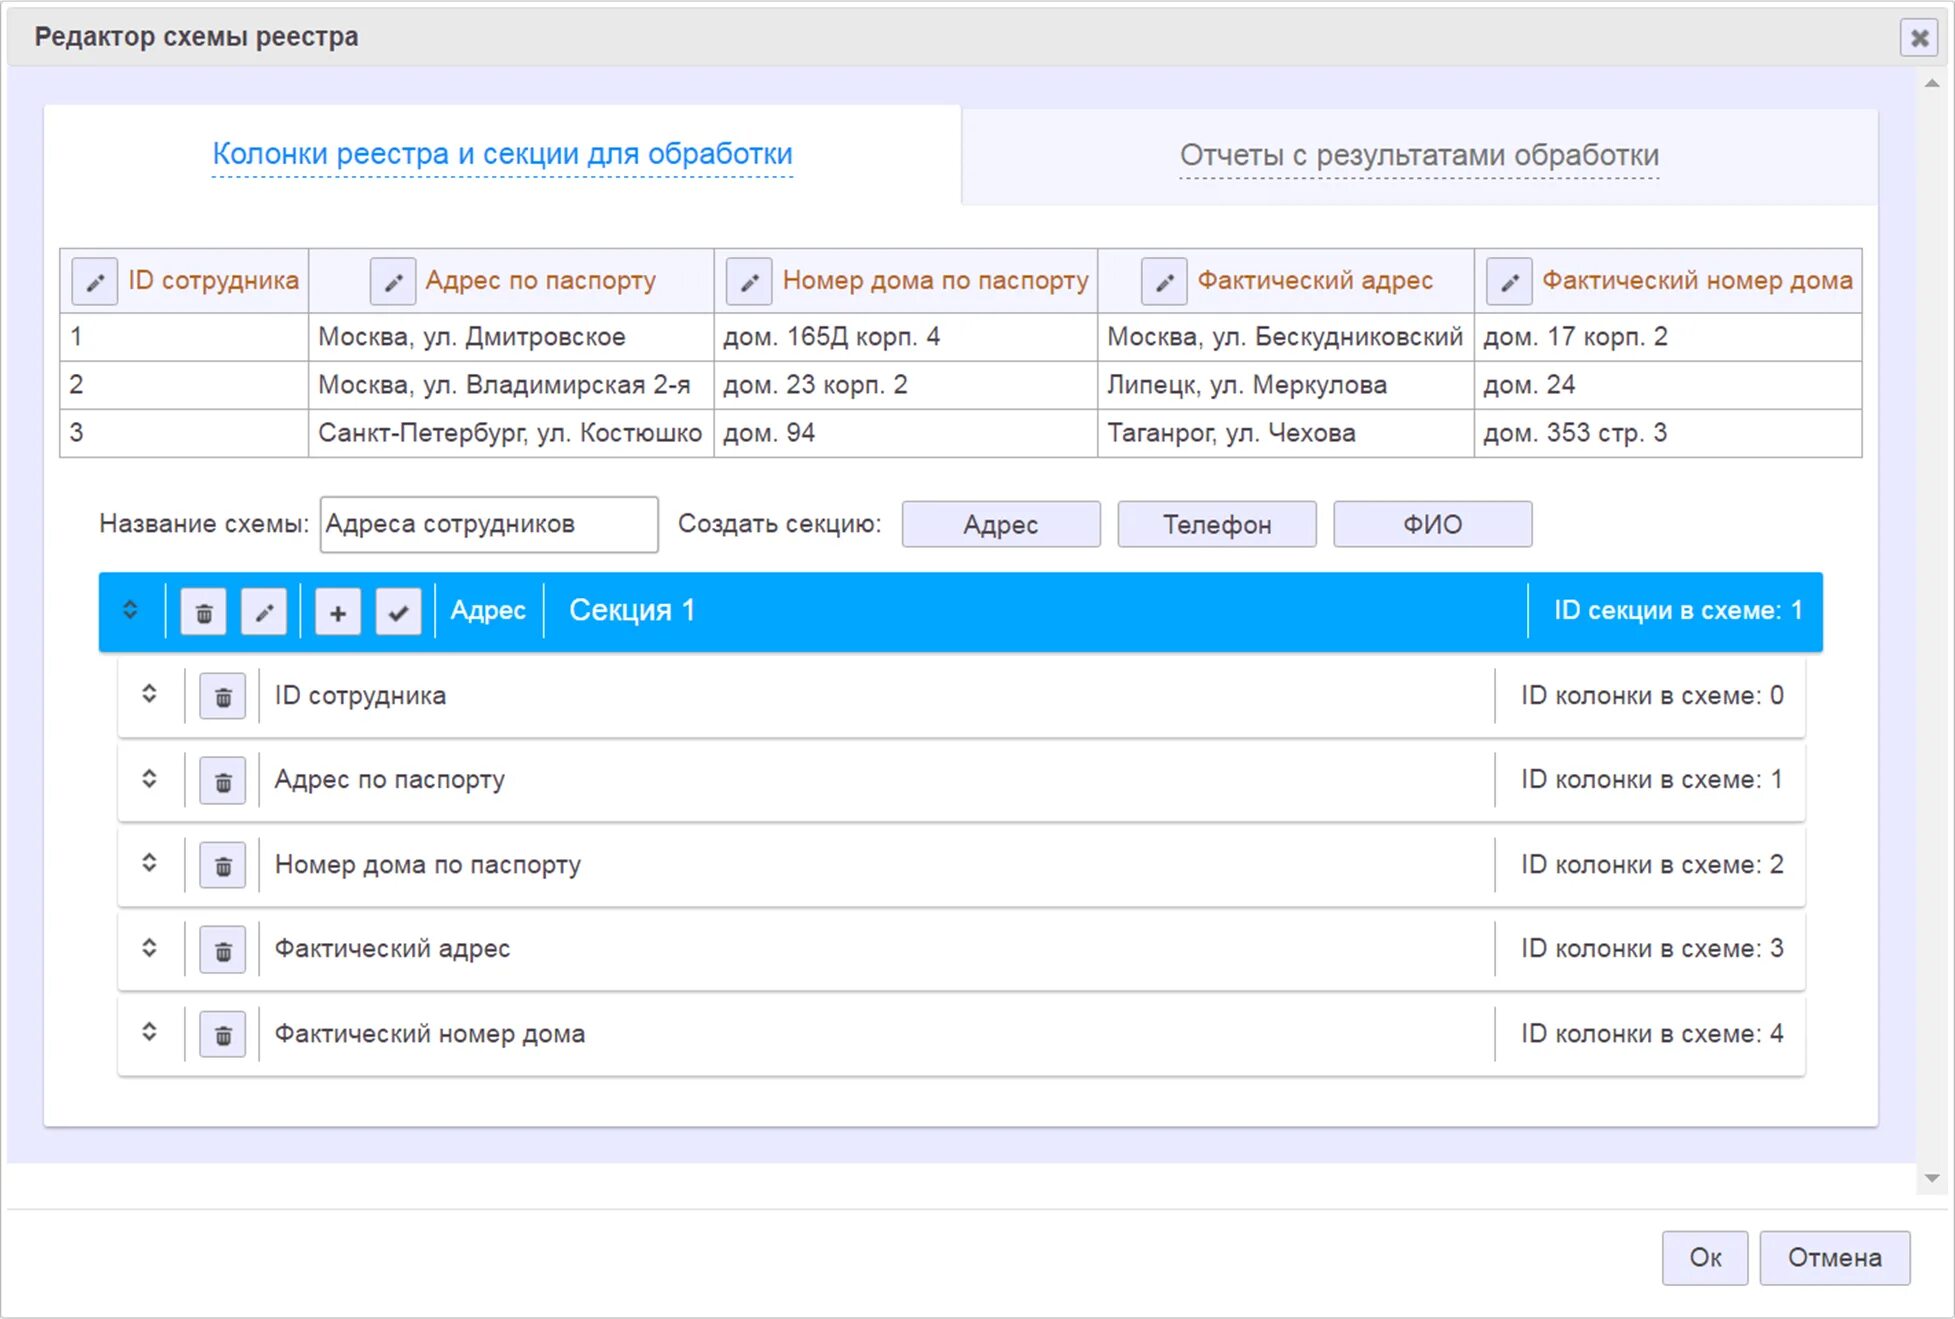
Task: Select cell Липецк, ул. Меркулова
Action: click(1286, 385)
